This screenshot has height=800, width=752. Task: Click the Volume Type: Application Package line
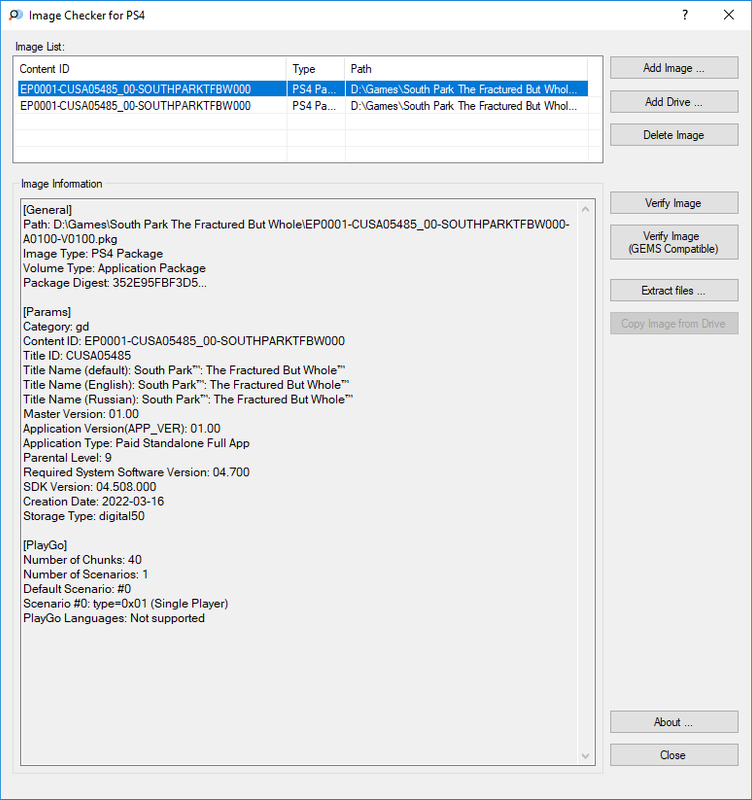point(114,268)
